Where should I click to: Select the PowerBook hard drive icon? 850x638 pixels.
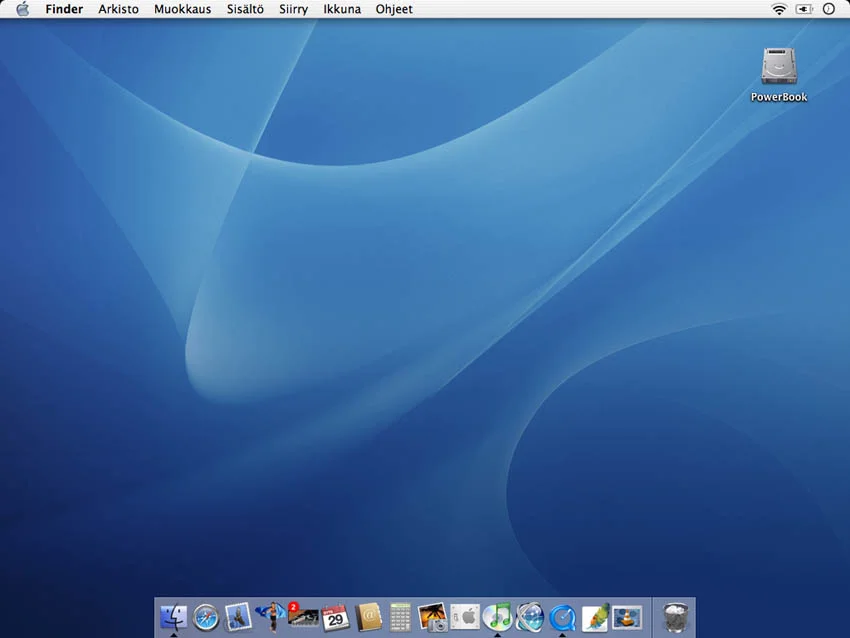point(778,67)
